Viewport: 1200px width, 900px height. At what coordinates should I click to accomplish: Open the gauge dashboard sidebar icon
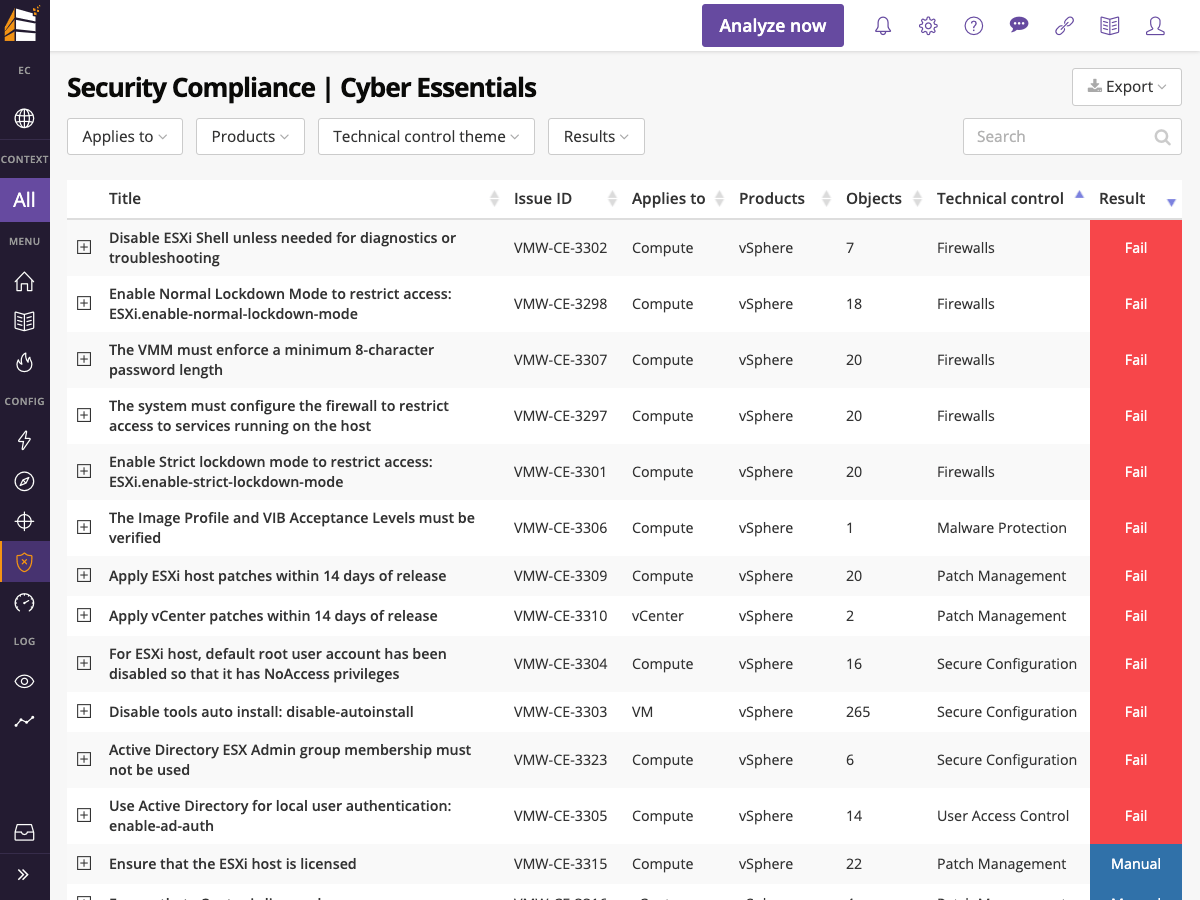click(24, 602)
